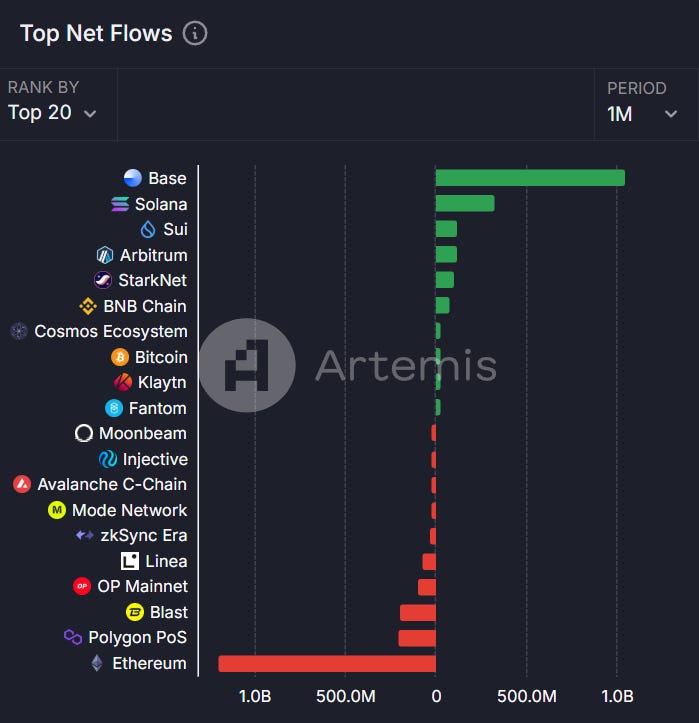Click the 'Cosmos Ecosystem' label
The height and width of the screenshot is (723, 699).
point(111,332)
